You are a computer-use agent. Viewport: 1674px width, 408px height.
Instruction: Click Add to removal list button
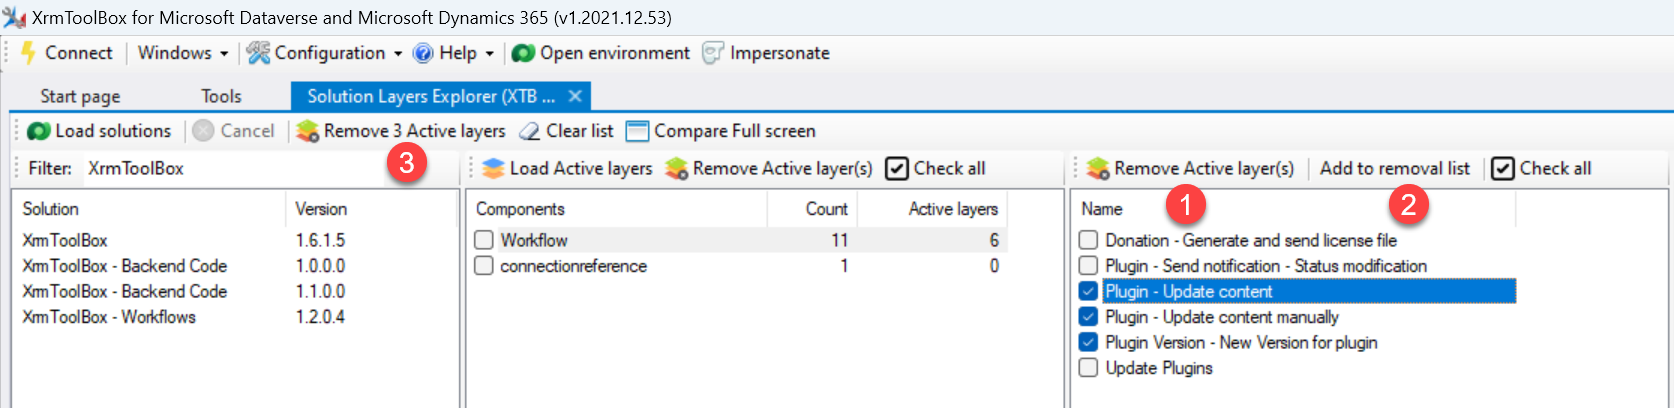[x=1395, y=168]
